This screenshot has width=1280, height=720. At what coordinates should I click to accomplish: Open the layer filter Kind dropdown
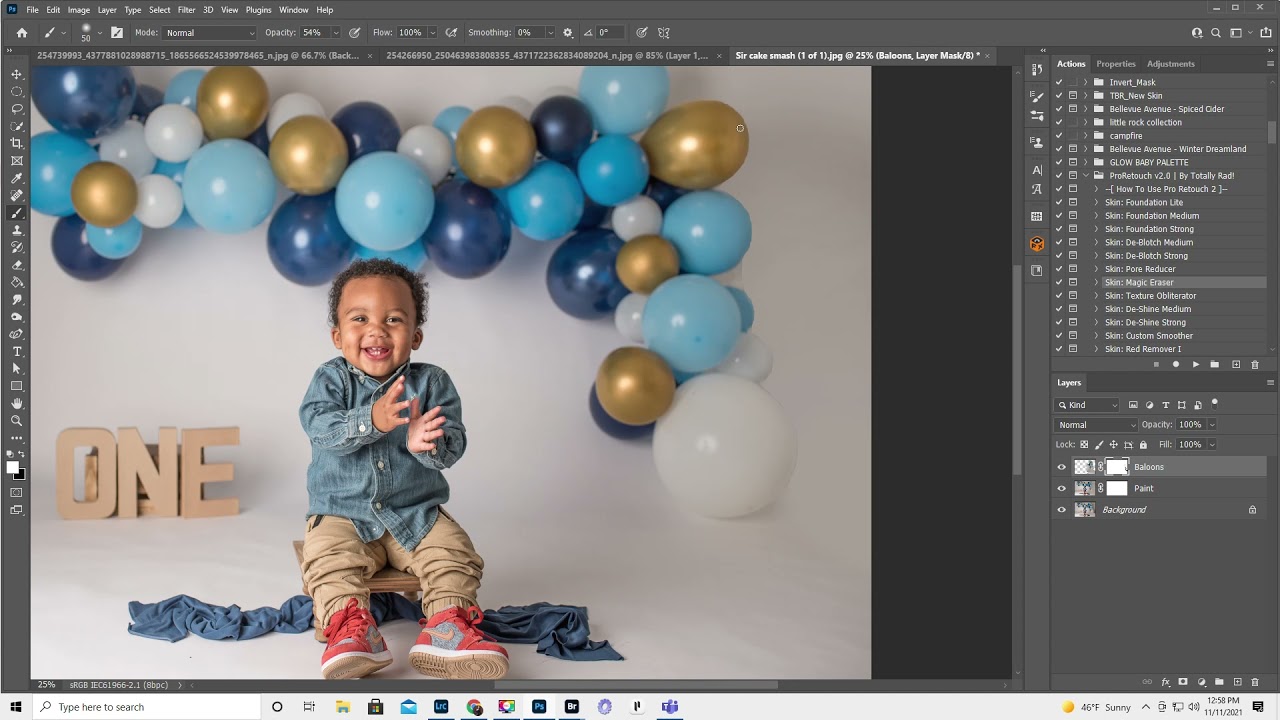point(1088,405)
